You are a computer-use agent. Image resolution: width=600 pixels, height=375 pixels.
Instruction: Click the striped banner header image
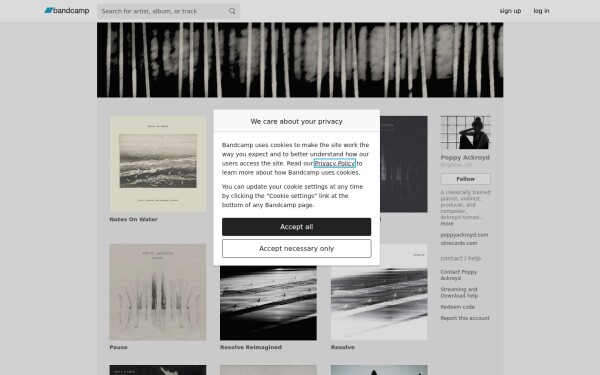click(x=300, y=60)
